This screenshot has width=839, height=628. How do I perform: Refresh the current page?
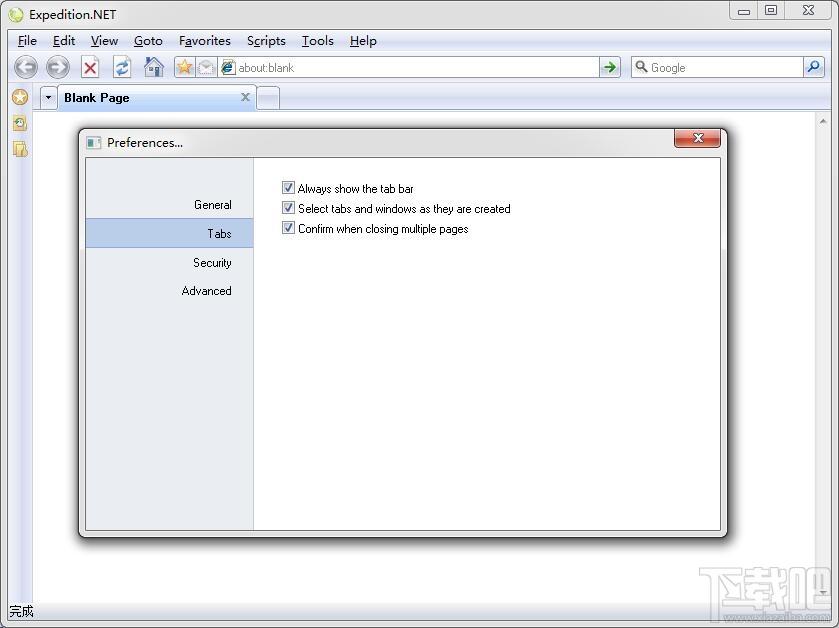click(x=122, y=67)
